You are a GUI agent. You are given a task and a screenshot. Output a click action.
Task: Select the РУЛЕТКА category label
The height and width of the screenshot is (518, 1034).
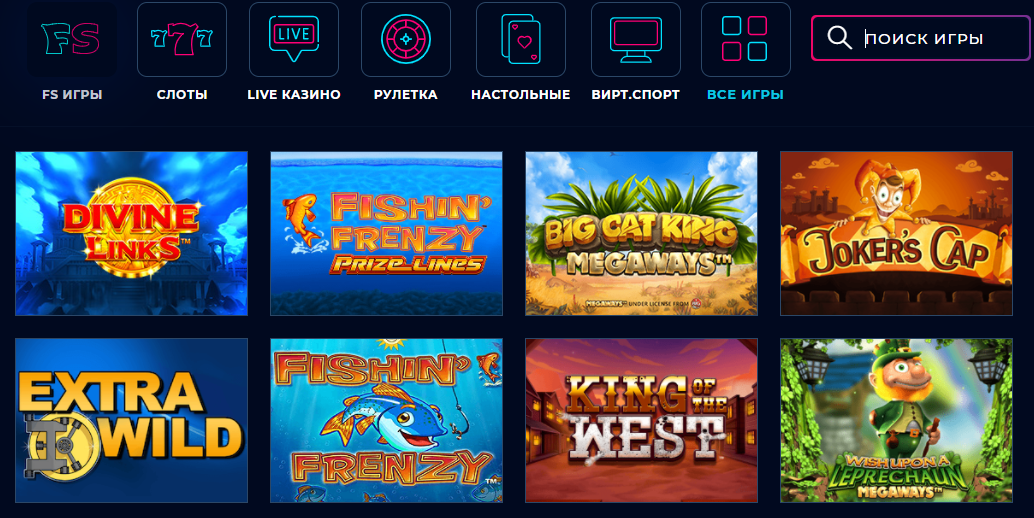tap(406, 94)
